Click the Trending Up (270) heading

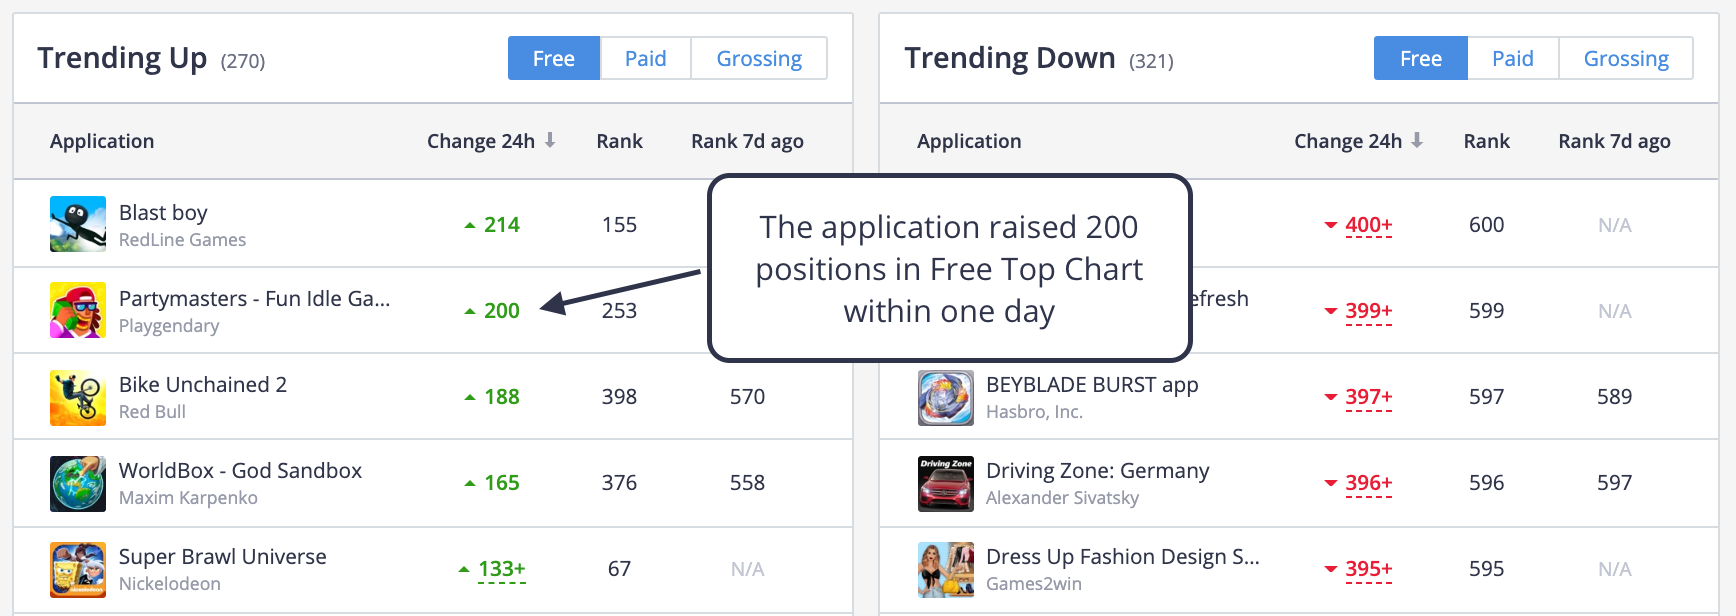point(151,59)
